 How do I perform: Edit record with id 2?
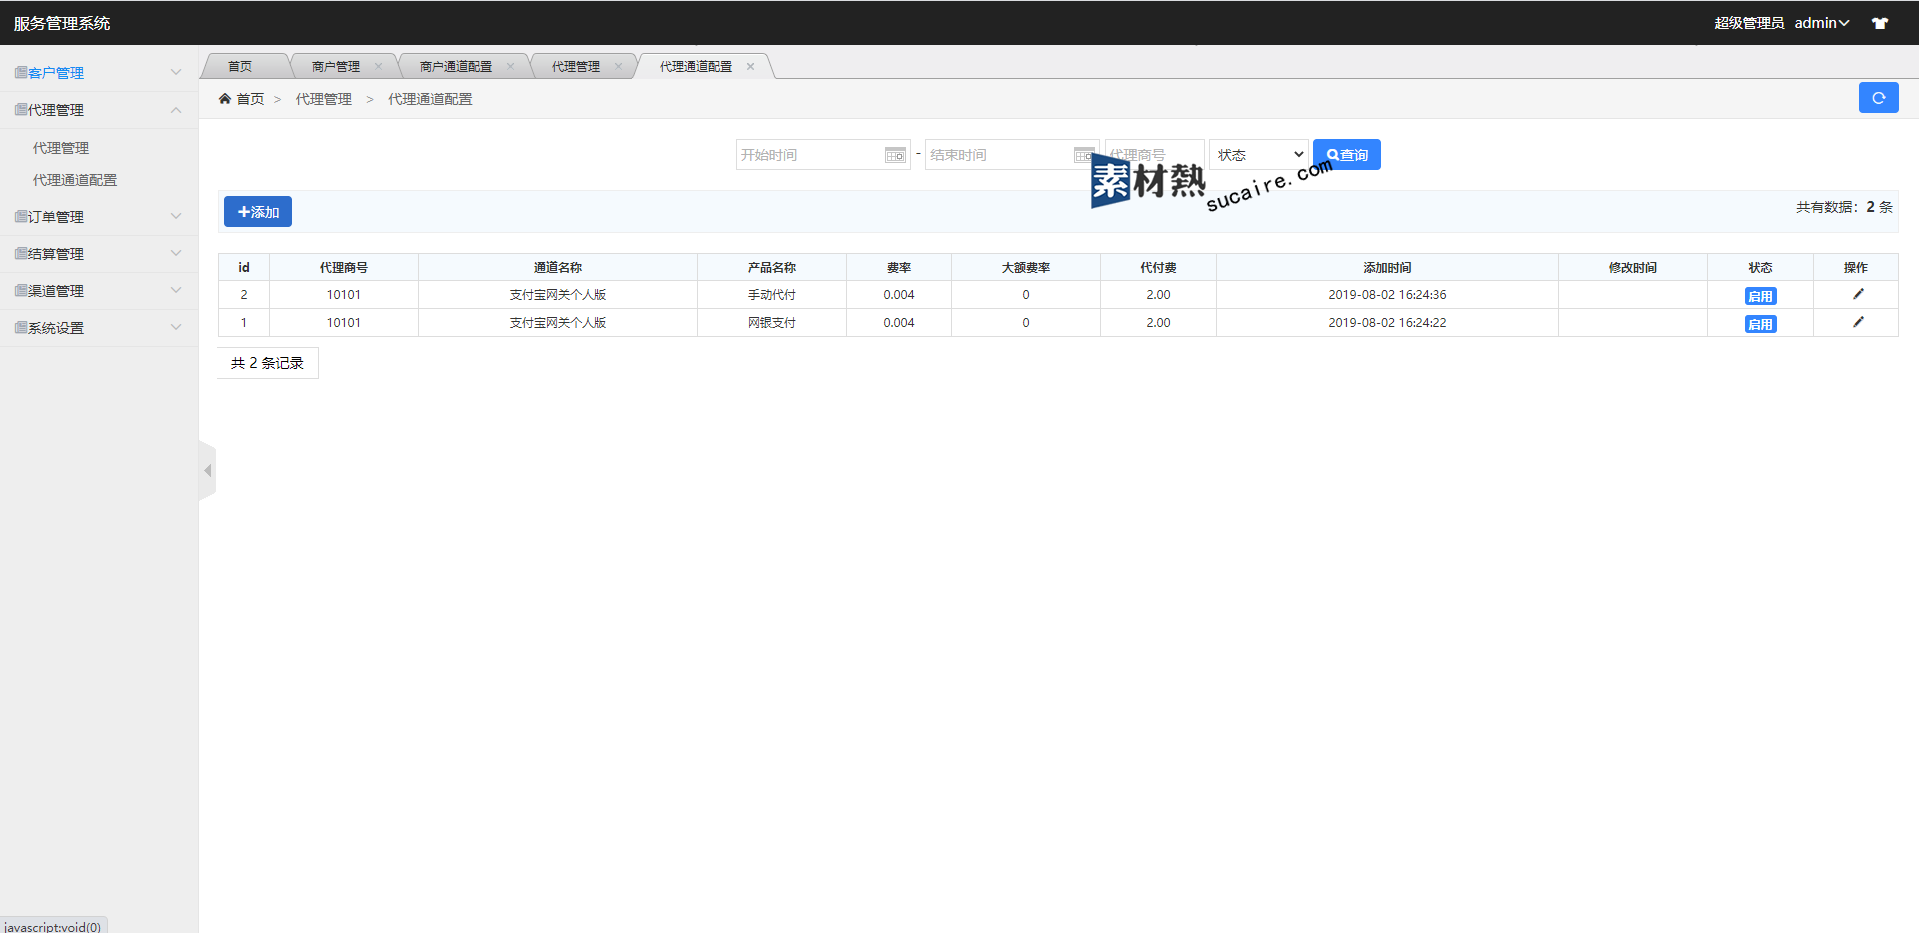(1858, 294)
